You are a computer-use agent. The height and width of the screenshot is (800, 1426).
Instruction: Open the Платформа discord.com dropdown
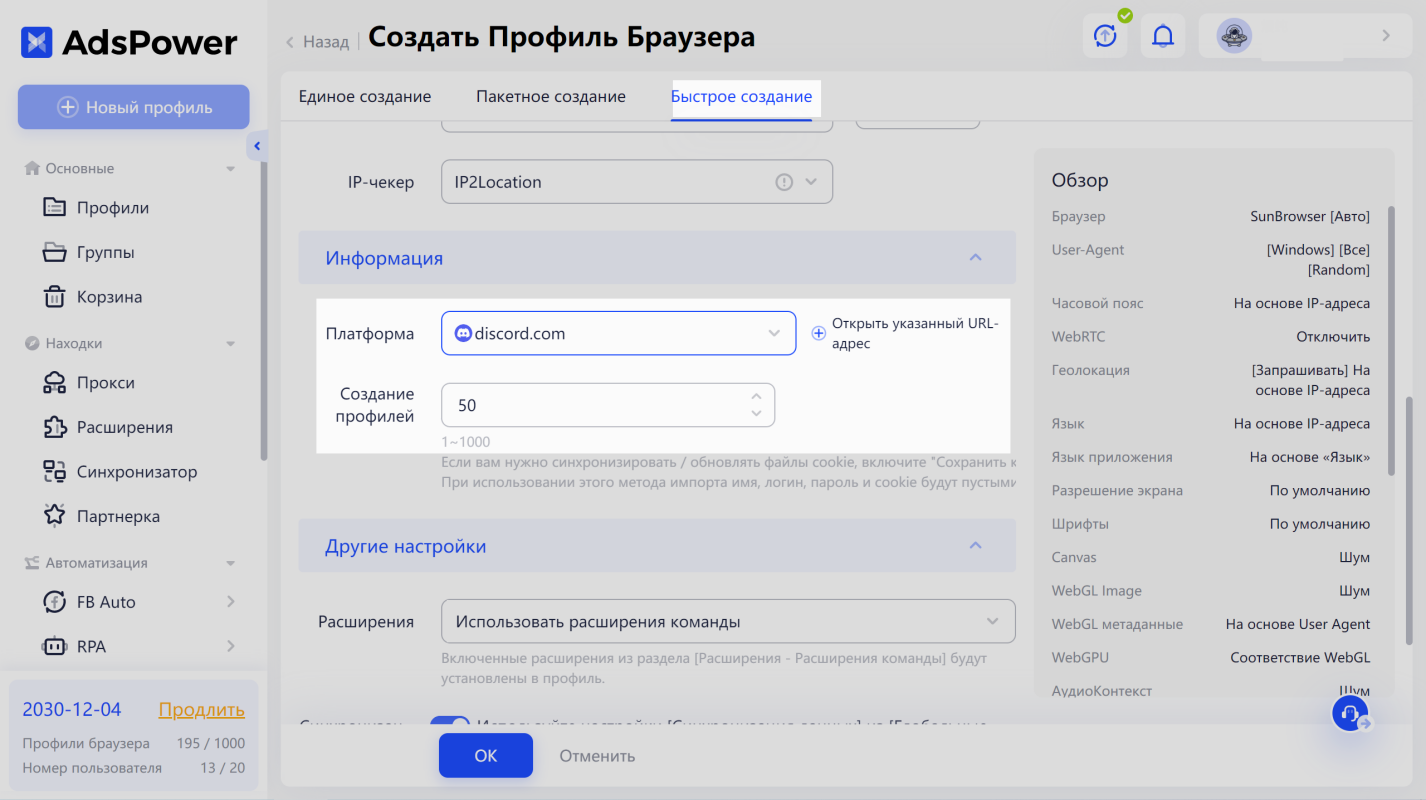click(x=619, y=334)
